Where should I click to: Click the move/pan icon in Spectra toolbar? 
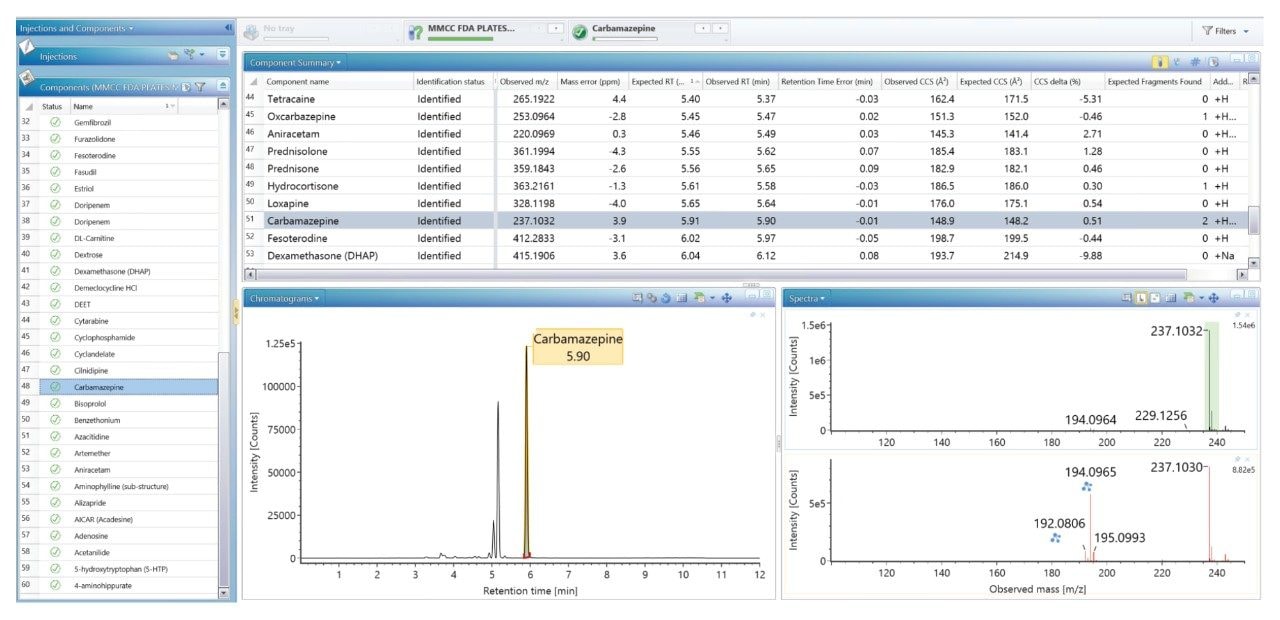[1213, 297]
